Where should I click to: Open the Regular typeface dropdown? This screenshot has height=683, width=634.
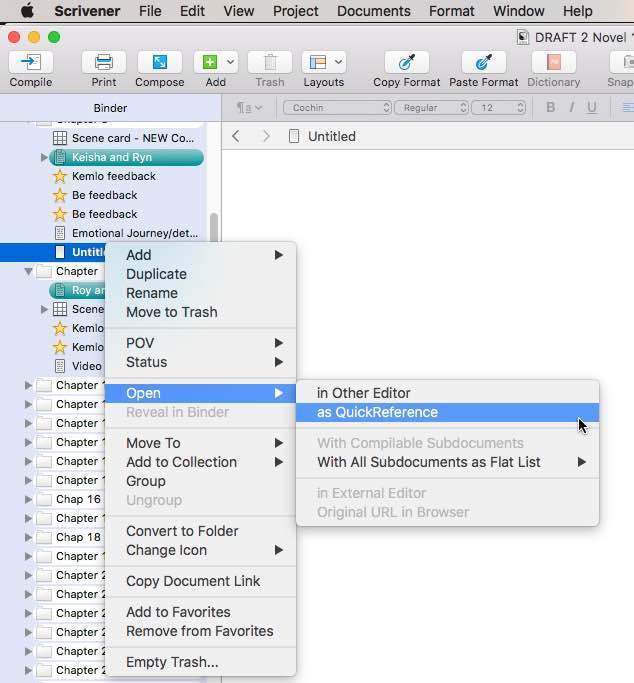click(431, 108)
